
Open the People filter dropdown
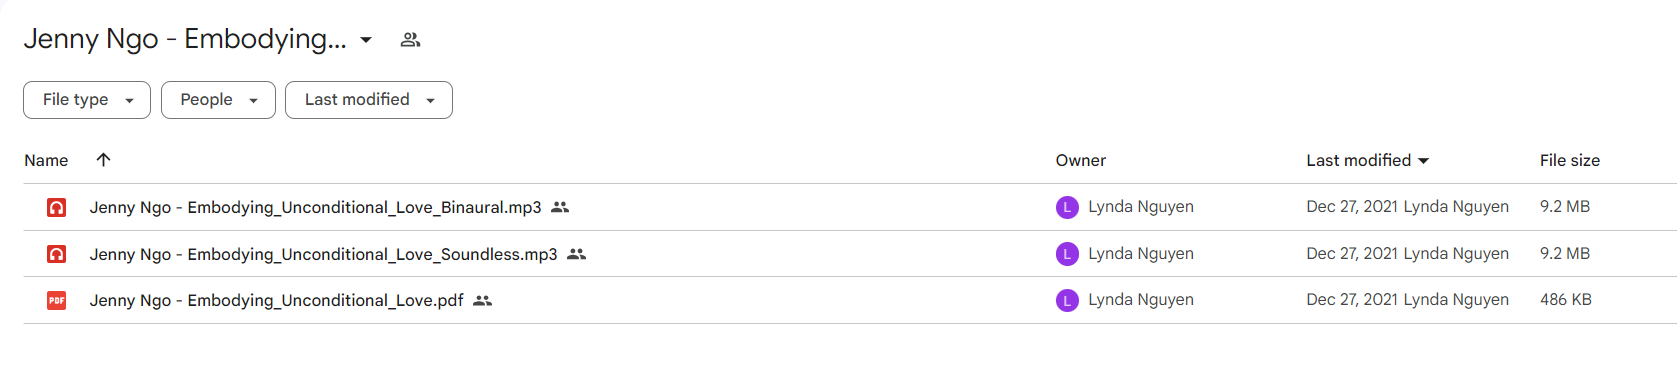click(x=218, y=100)
